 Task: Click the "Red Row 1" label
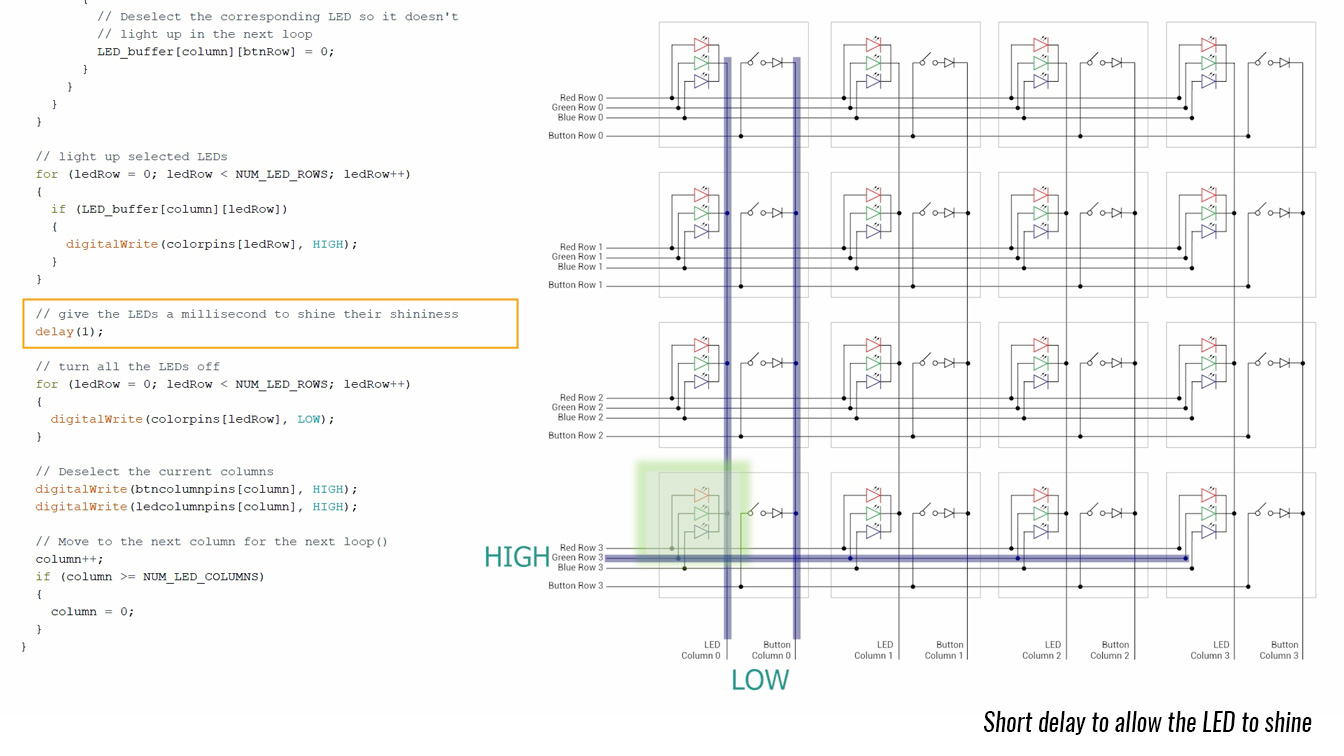tap(582, 247)
